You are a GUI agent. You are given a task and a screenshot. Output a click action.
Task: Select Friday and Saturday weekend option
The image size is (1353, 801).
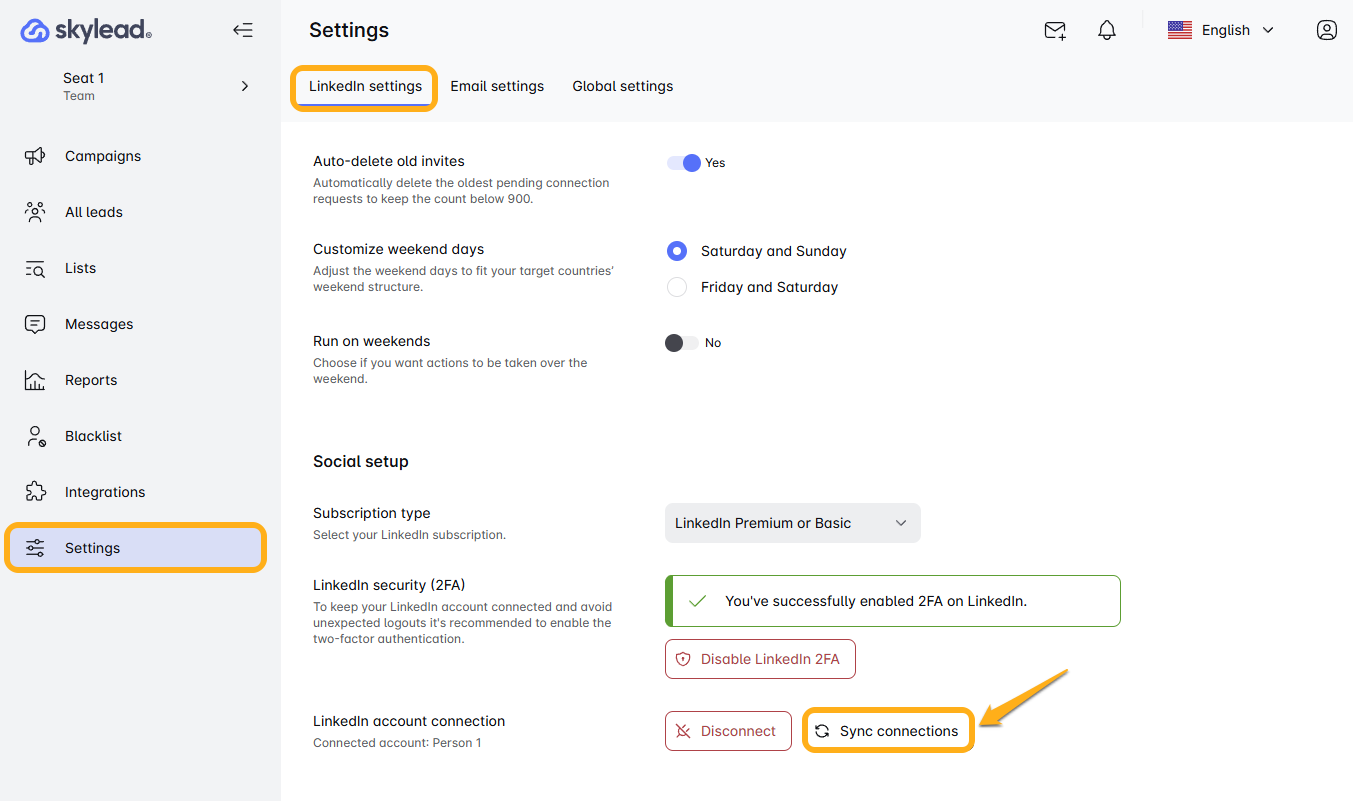pyautogui.click(x=677, y=287)
